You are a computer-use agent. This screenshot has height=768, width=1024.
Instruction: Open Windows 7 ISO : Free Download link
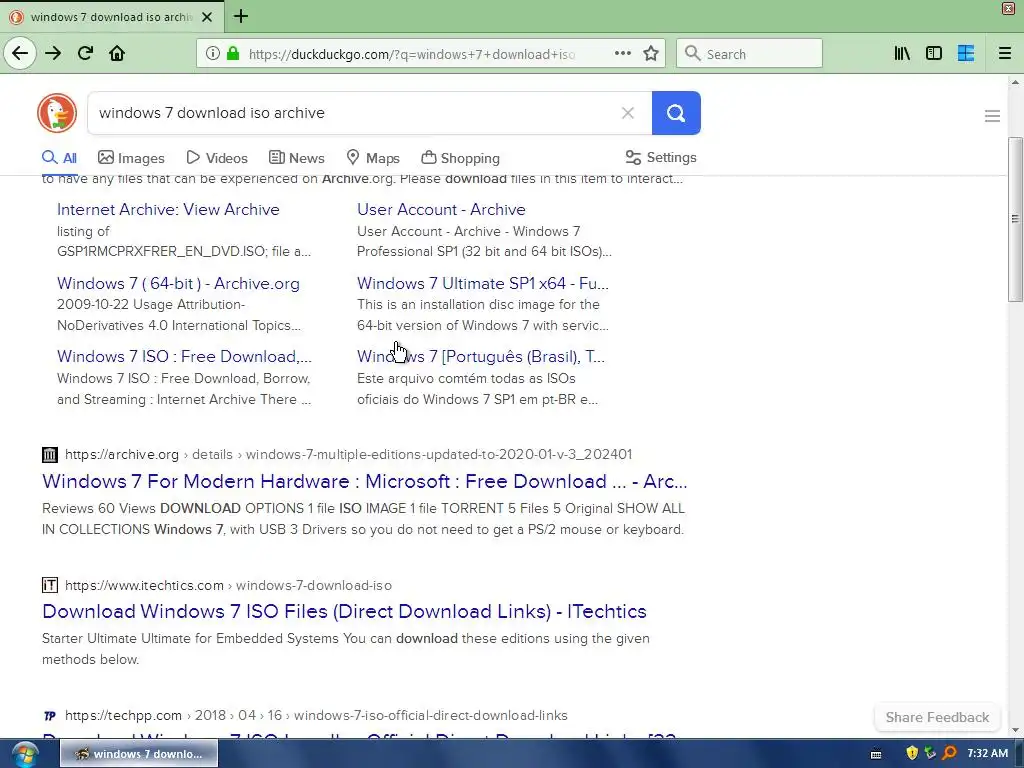(184, 357)
